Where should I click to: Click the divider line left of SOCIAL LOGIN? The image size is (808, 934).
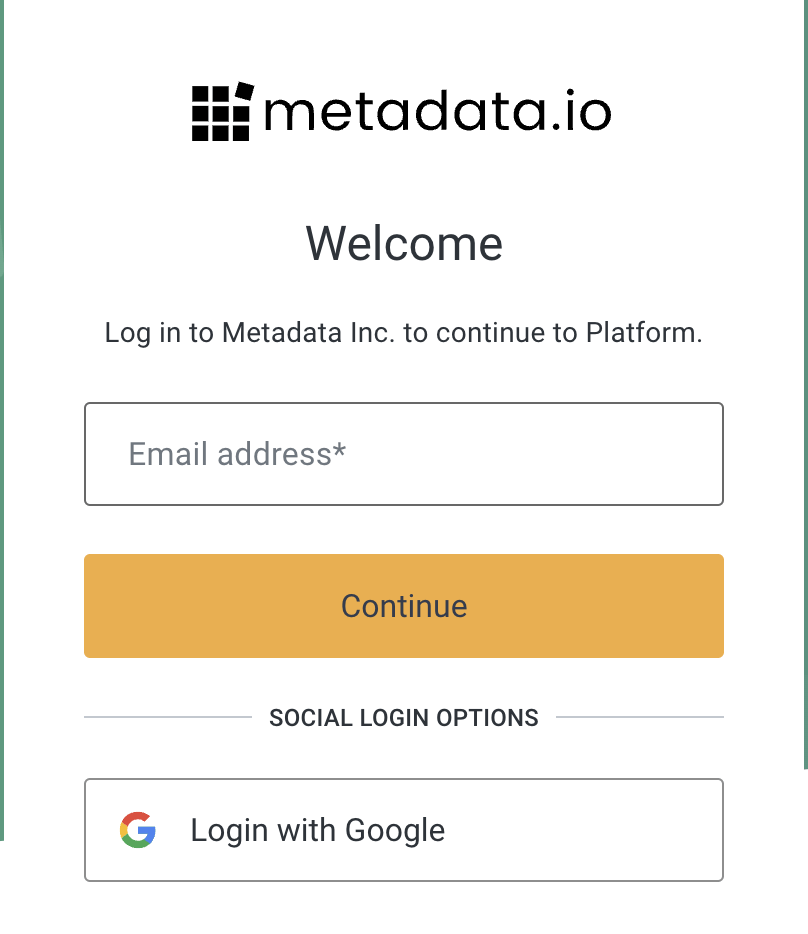pos(168,717)
